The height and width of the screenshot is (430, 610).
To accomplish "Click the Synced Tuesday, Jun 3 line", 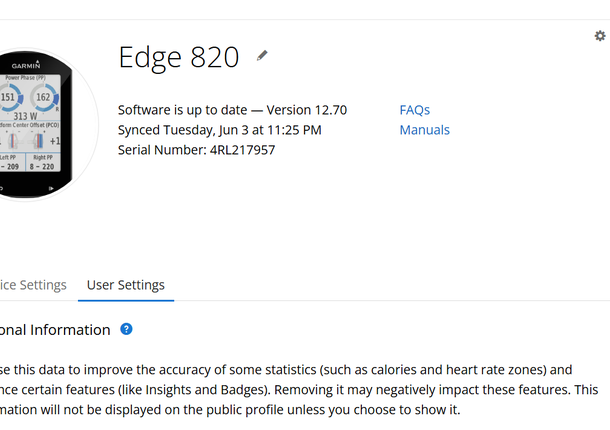I will click(220, 130).
